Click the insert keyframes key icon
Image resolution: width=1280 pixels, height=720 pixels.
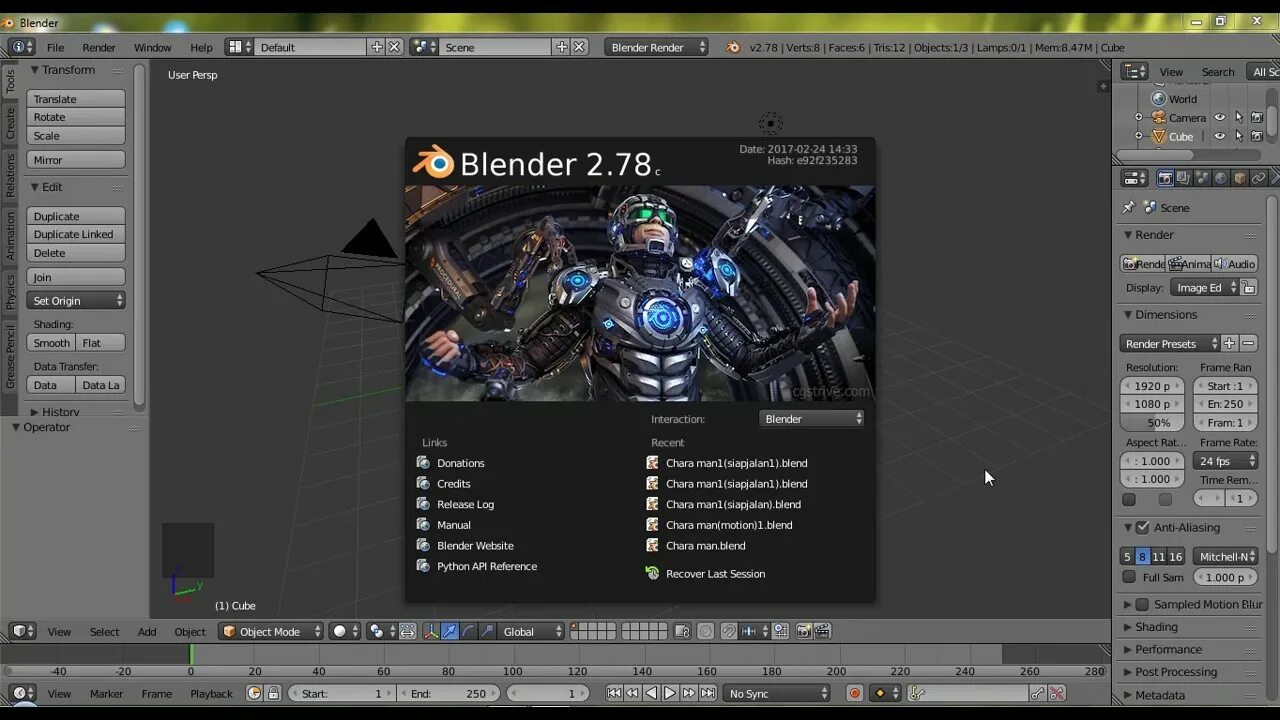click(1038, 693)
